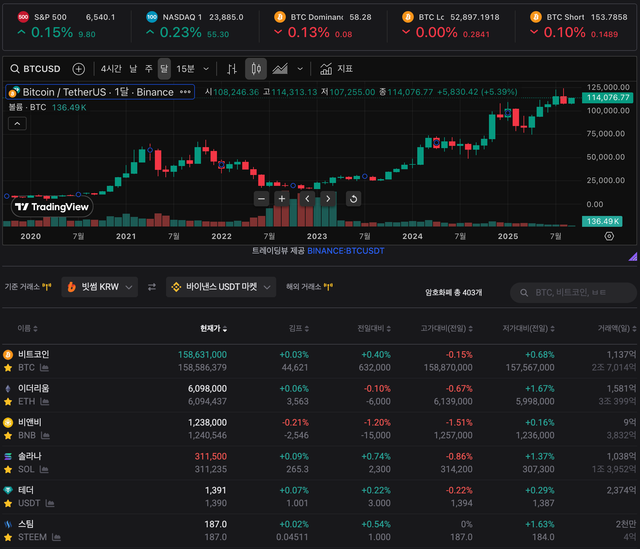
Task: Sort the list by 현재가
Action: pos(213,329)
